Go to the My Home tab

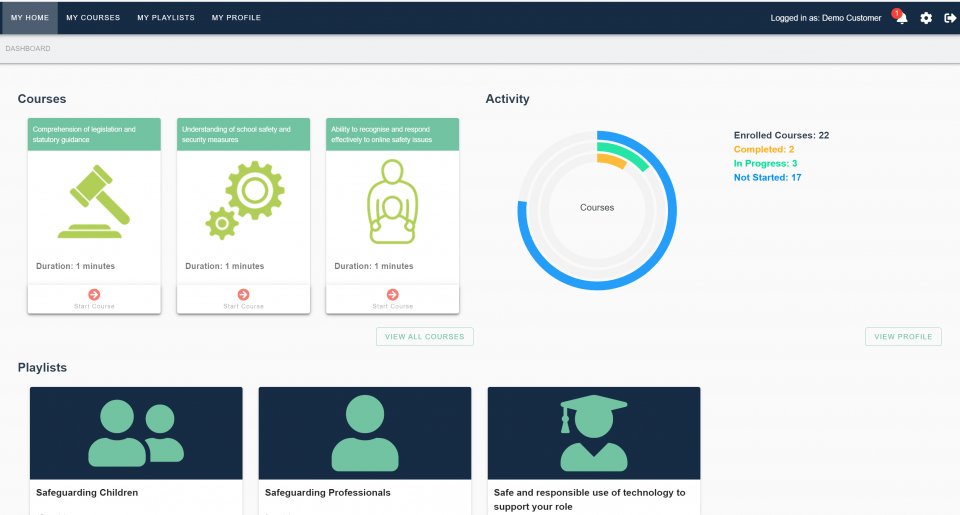click(x=29, y=18)
